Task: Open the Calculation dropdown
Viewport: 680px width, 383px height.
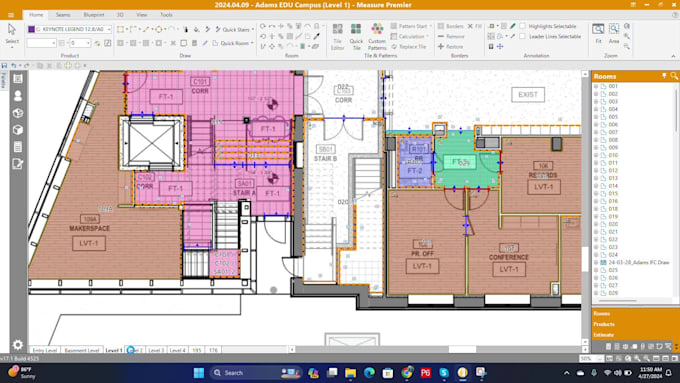Action: point(410,36)
